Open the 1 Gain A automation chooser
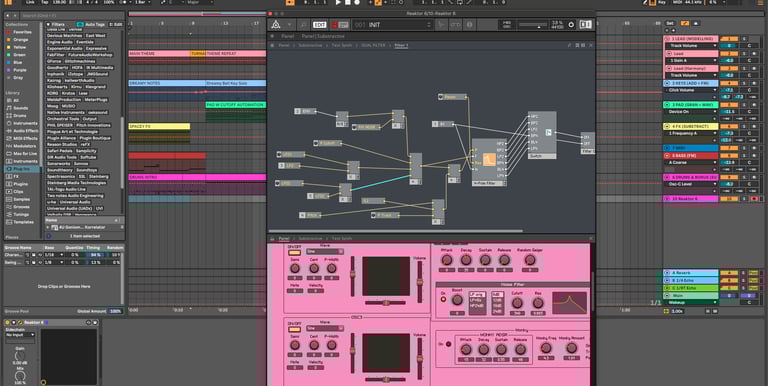The height and width of the screenshot is (386, 768). click(693, 60)
